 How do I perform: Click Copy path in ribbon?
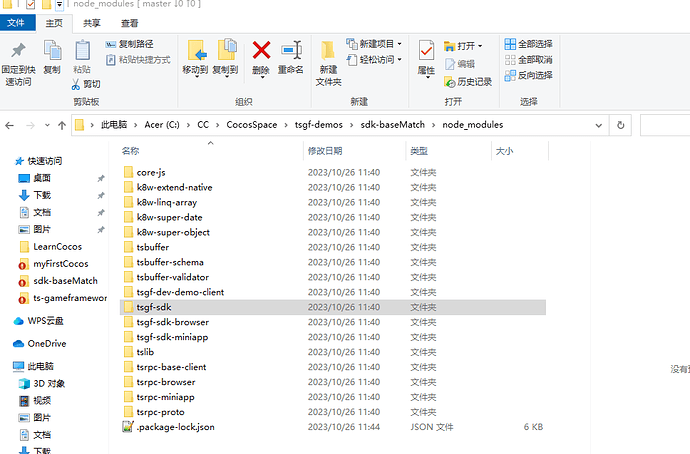[130, 44]
